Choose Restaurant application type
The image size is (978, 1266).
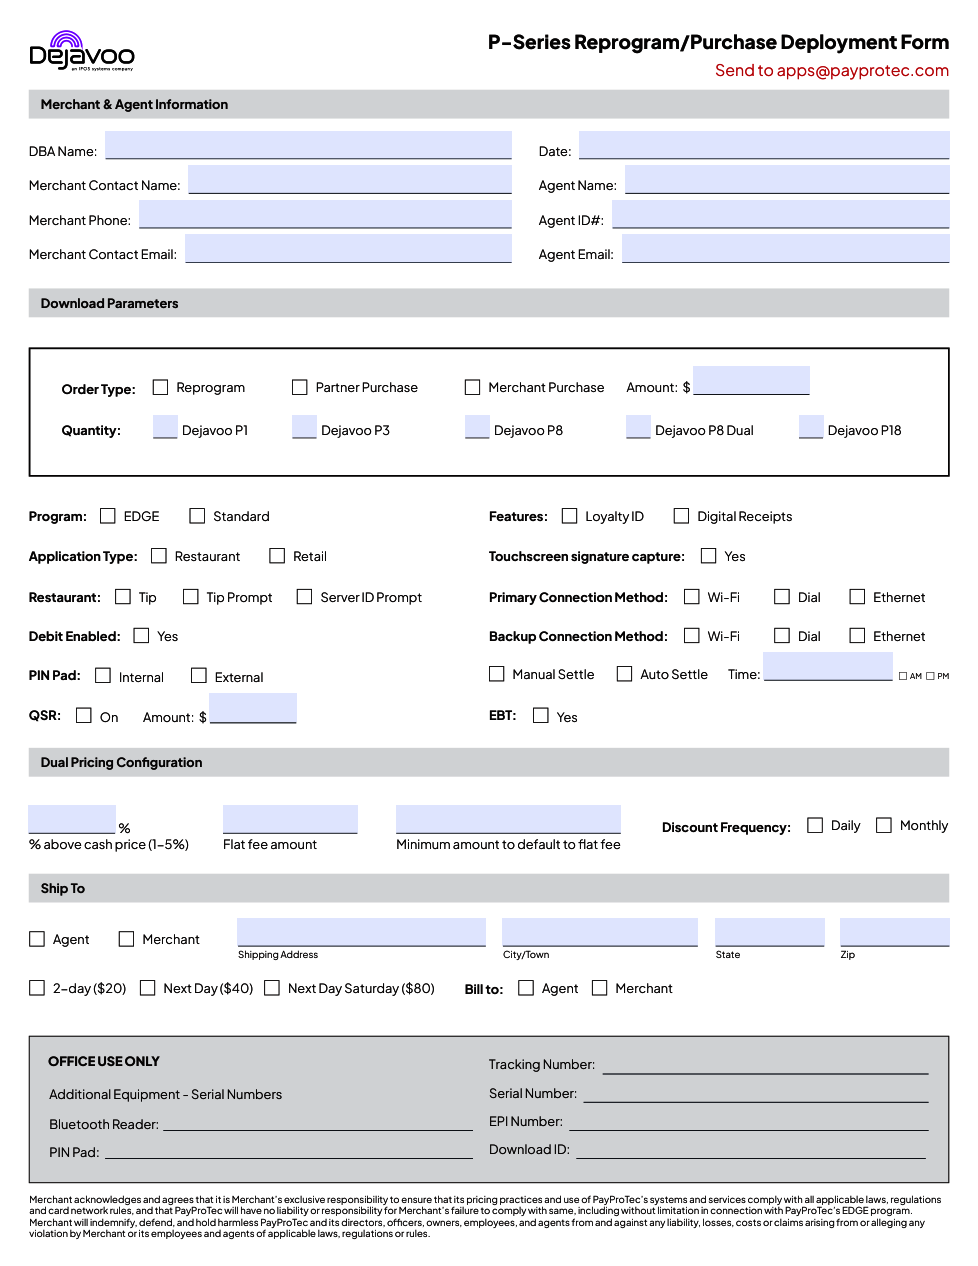click(159, 556)
